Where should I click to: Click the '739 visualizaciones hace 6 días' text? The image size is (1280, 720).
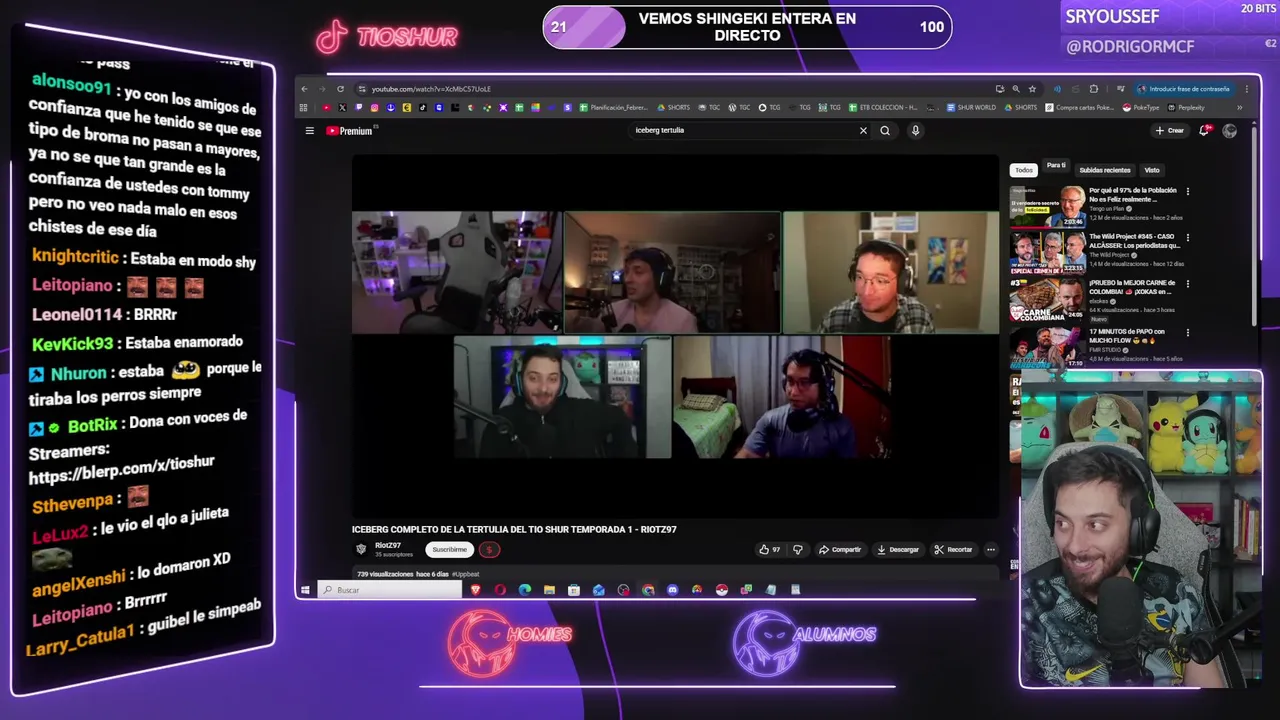(x=403, y=575)
